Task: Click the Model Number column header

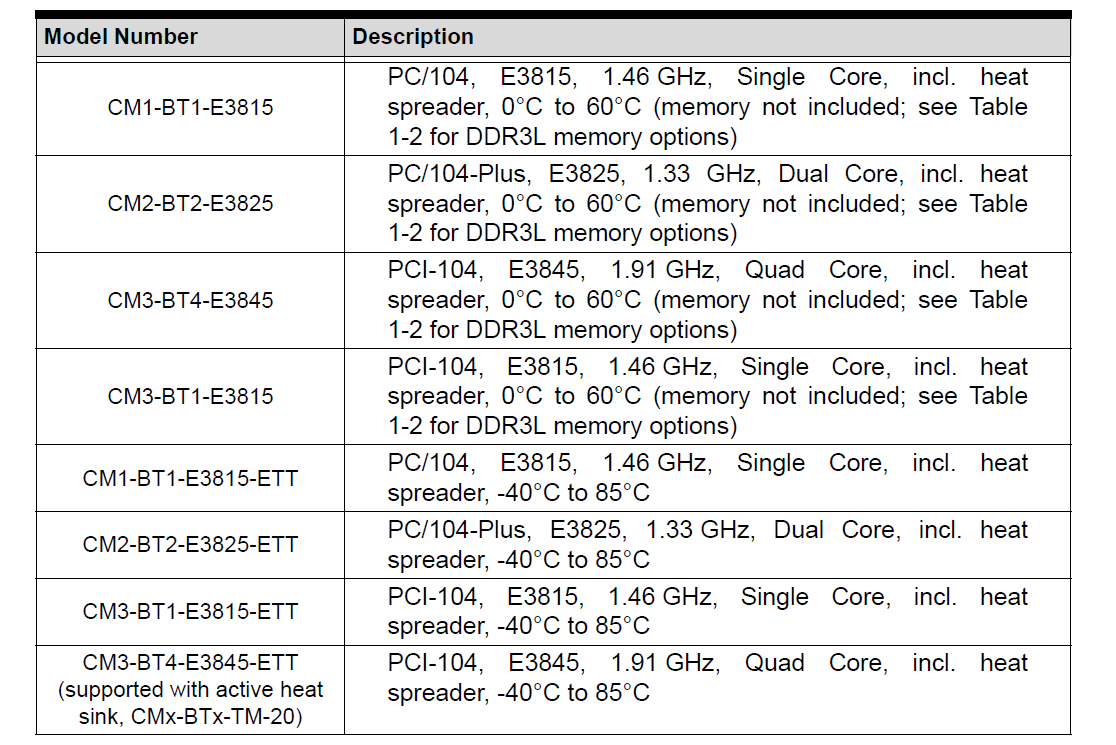Action: (121, 37)
